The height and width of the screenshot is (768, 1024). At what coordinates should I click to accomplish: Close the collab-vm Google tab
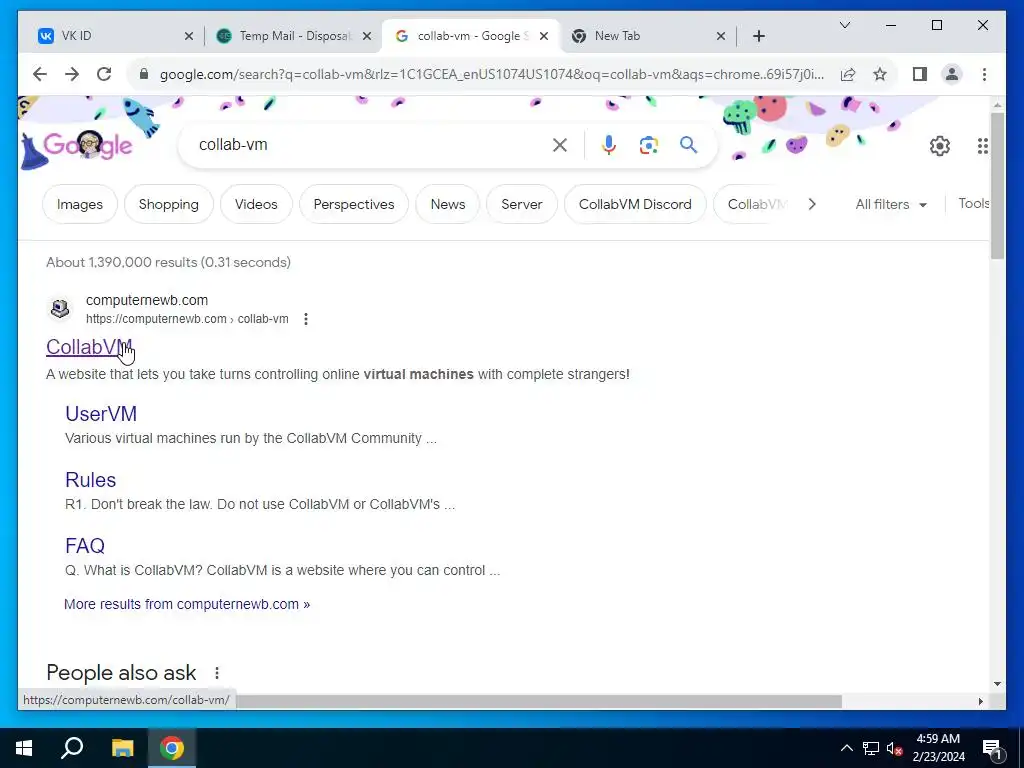(x=543, y=36)
